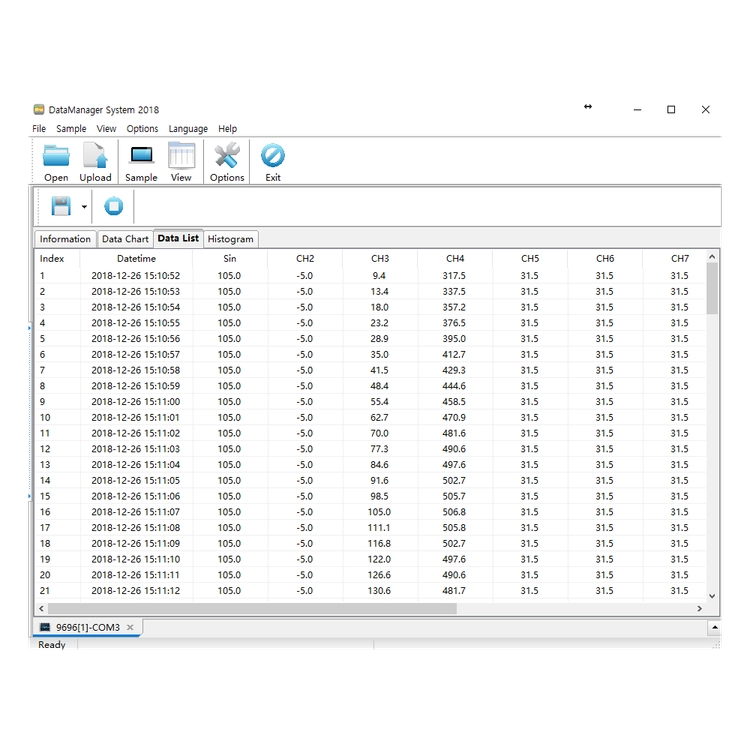The image size is (750, 750).
Task: Click the Upload file icon
Action: point(95,156)
